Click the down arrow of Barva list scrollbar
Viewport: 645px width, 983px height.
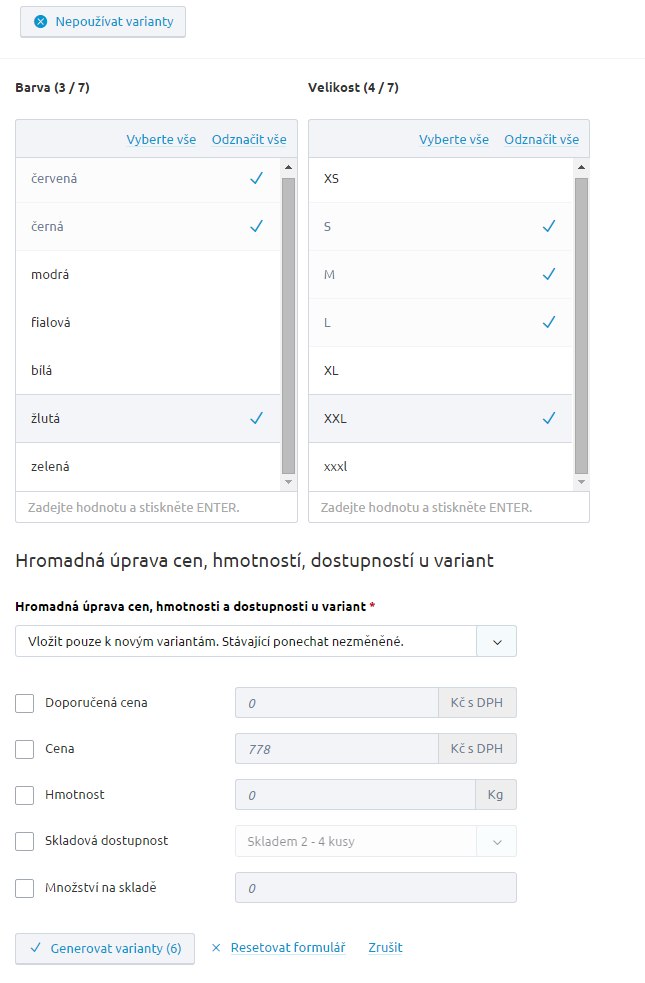pyautogui.click(x=288, y=482)
